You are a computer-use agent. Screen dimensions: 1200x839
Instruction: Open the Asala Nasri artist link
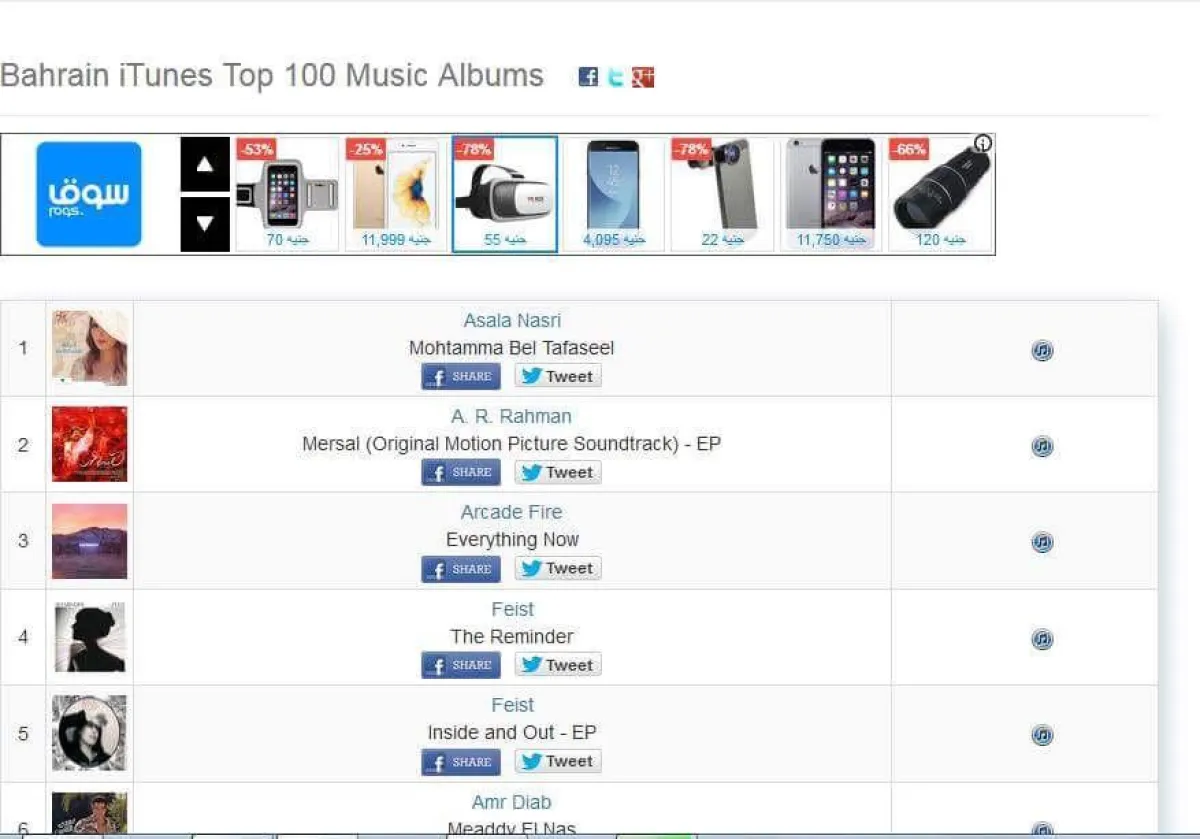512,320
